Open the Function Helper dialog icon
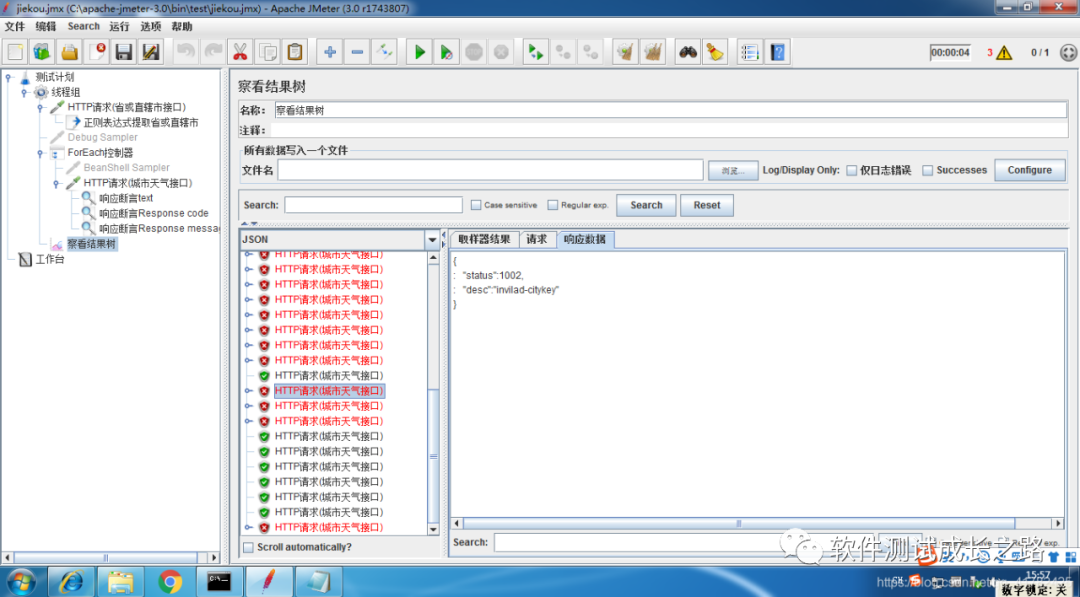 [x=750, y=52]
